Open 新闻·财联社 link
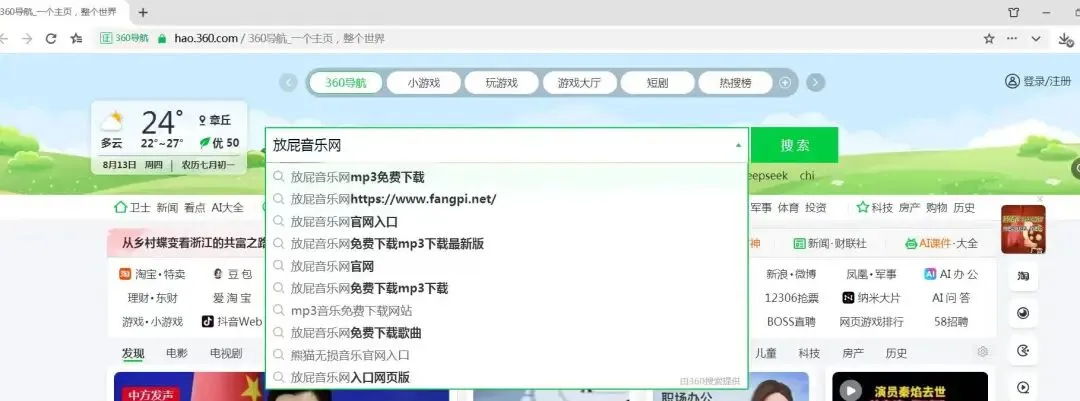 830,243
